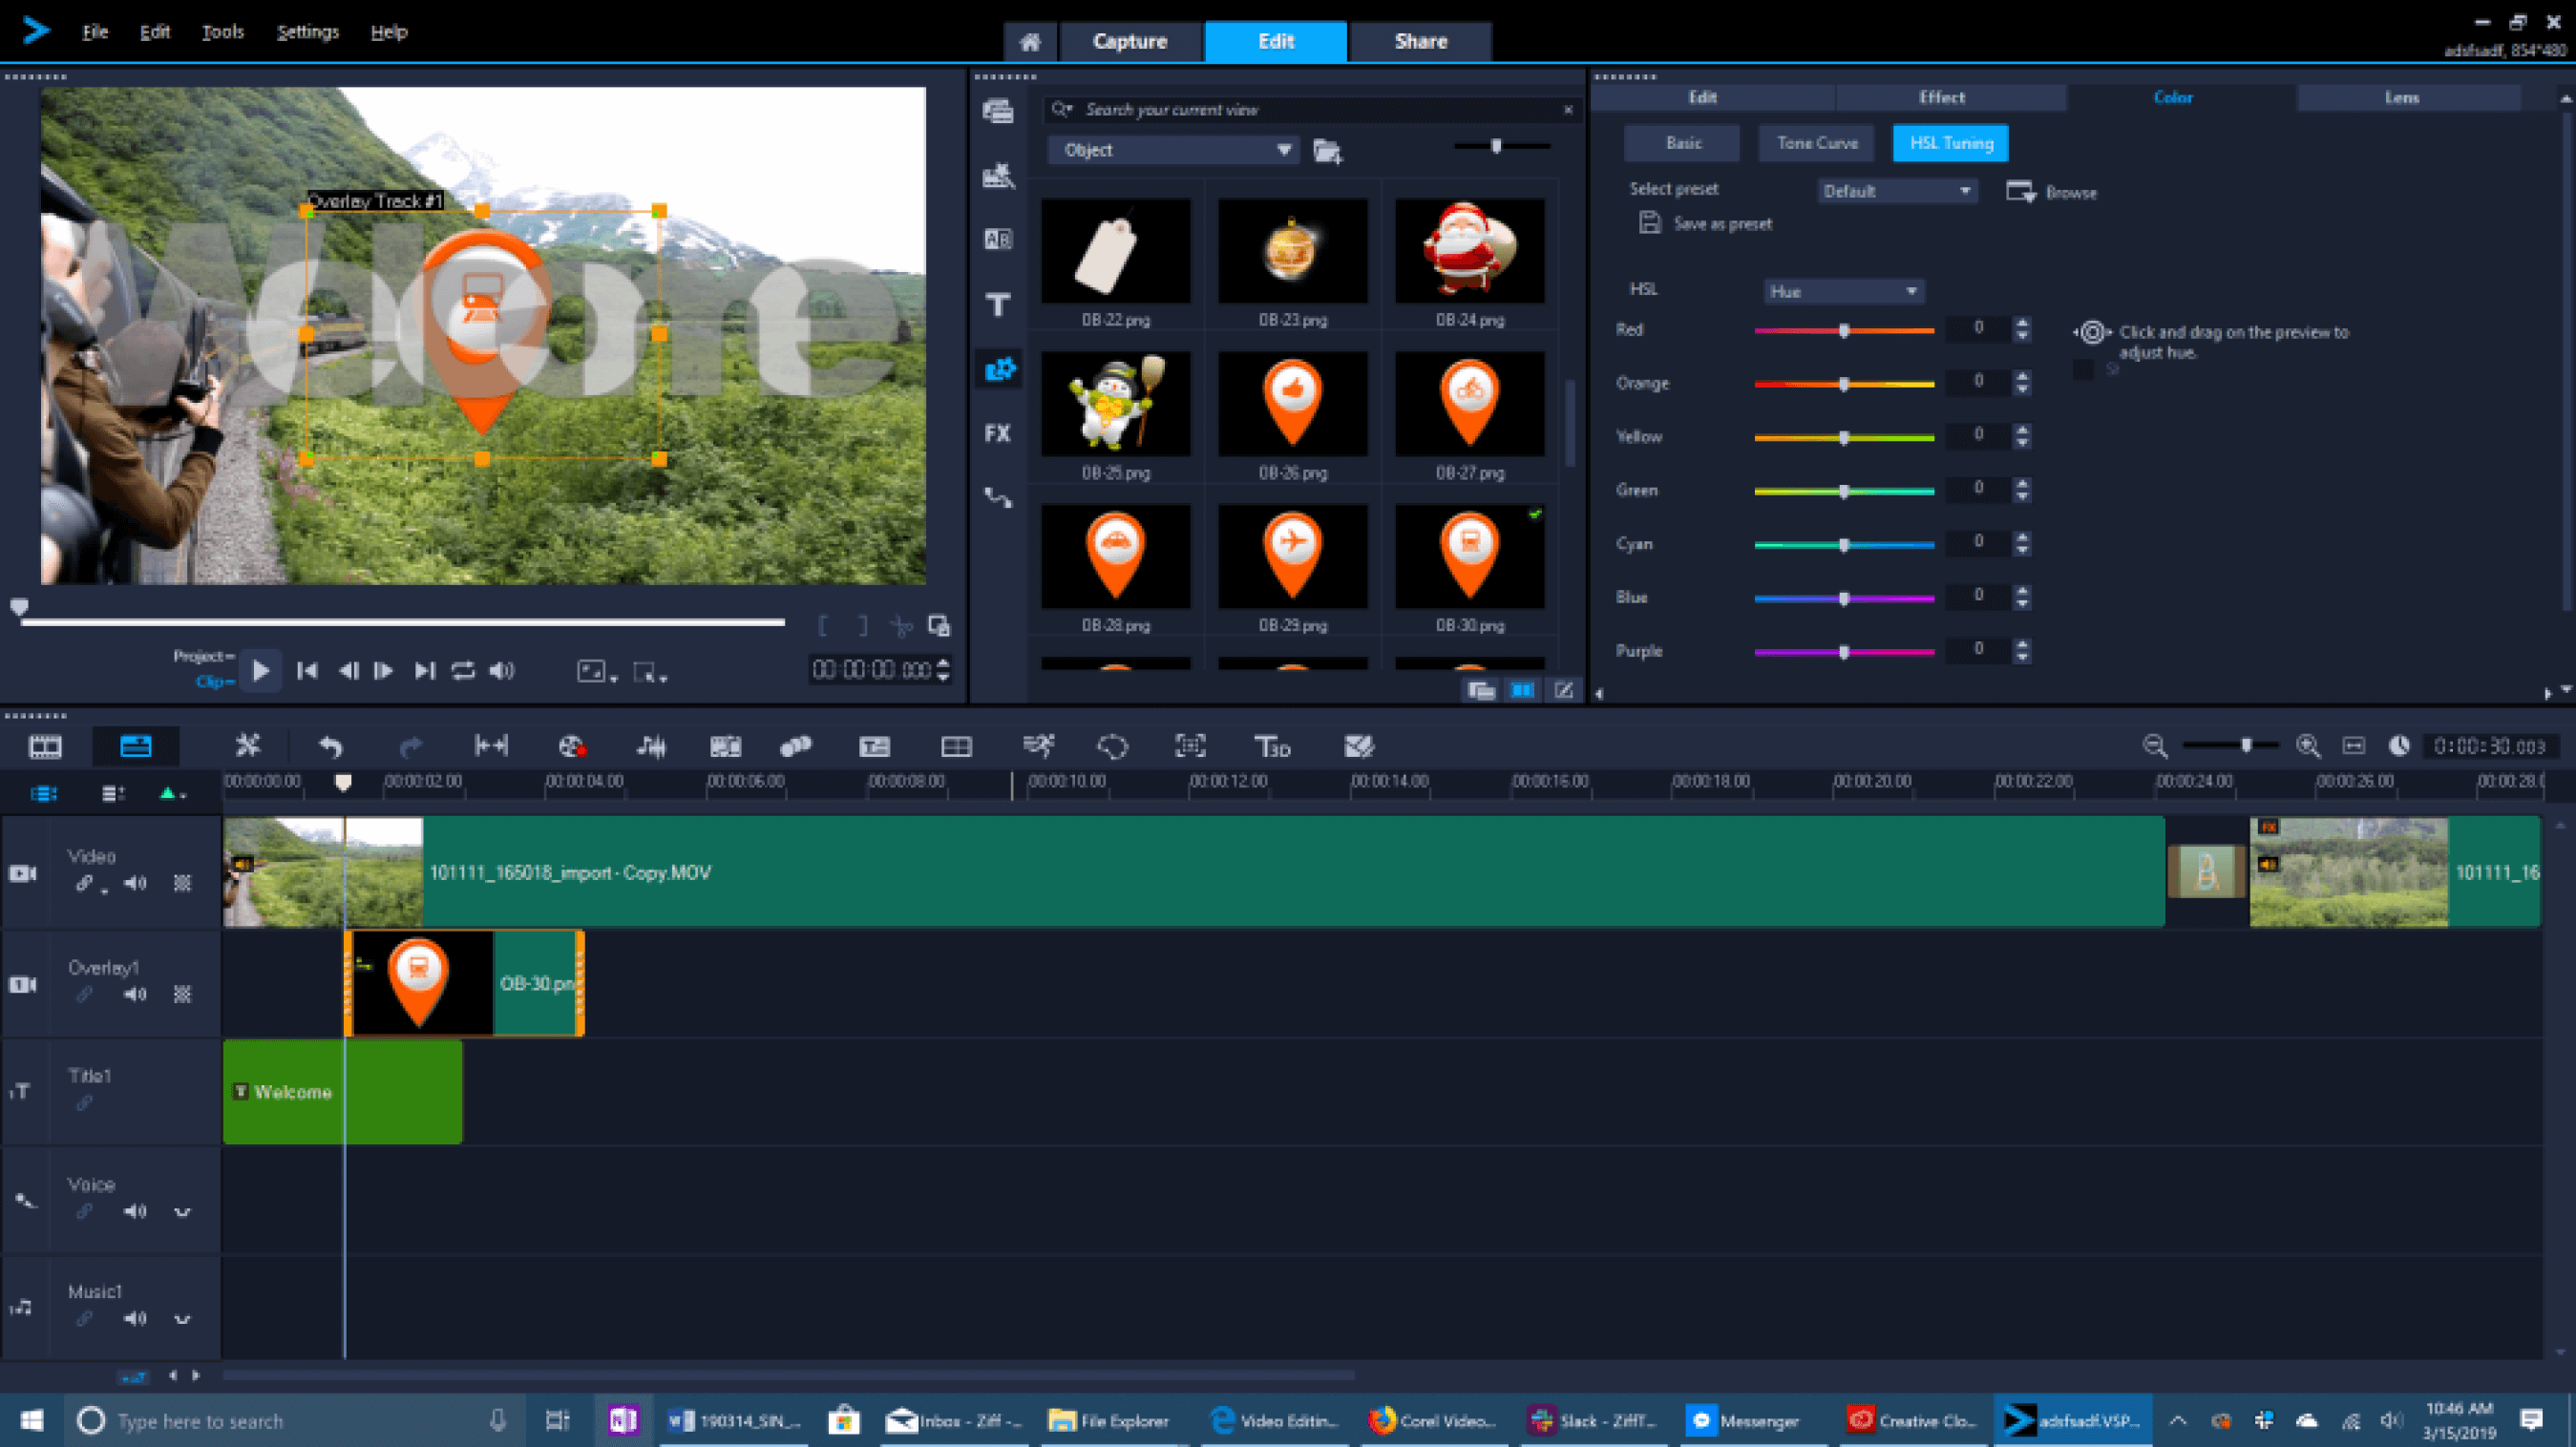Select the Split clip tool icon
This screenshot has width=2576, height=1447.
(x=247, y=744)
